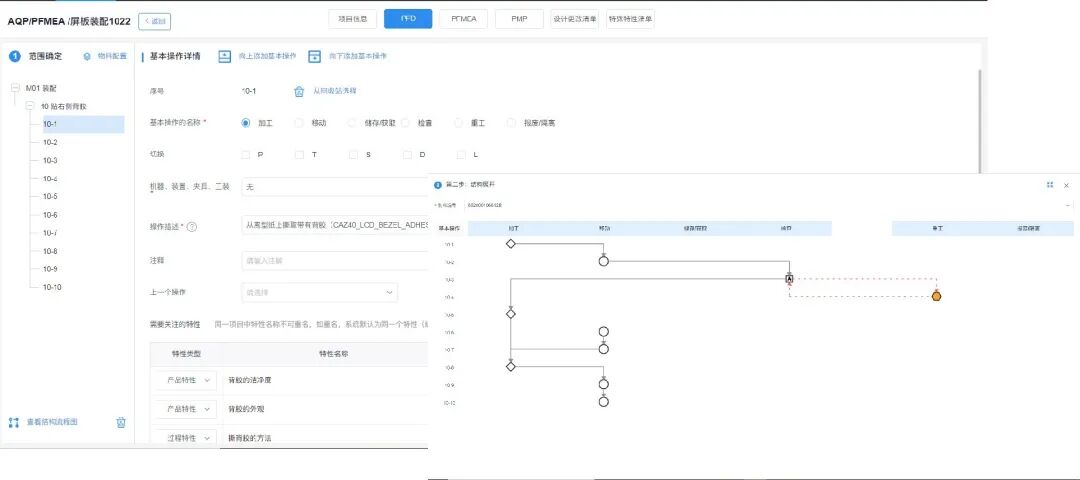Click the add-basic-operation-below icon (向下添加基本操作)
The image size is (1080, 480).
tap(315, 56)
